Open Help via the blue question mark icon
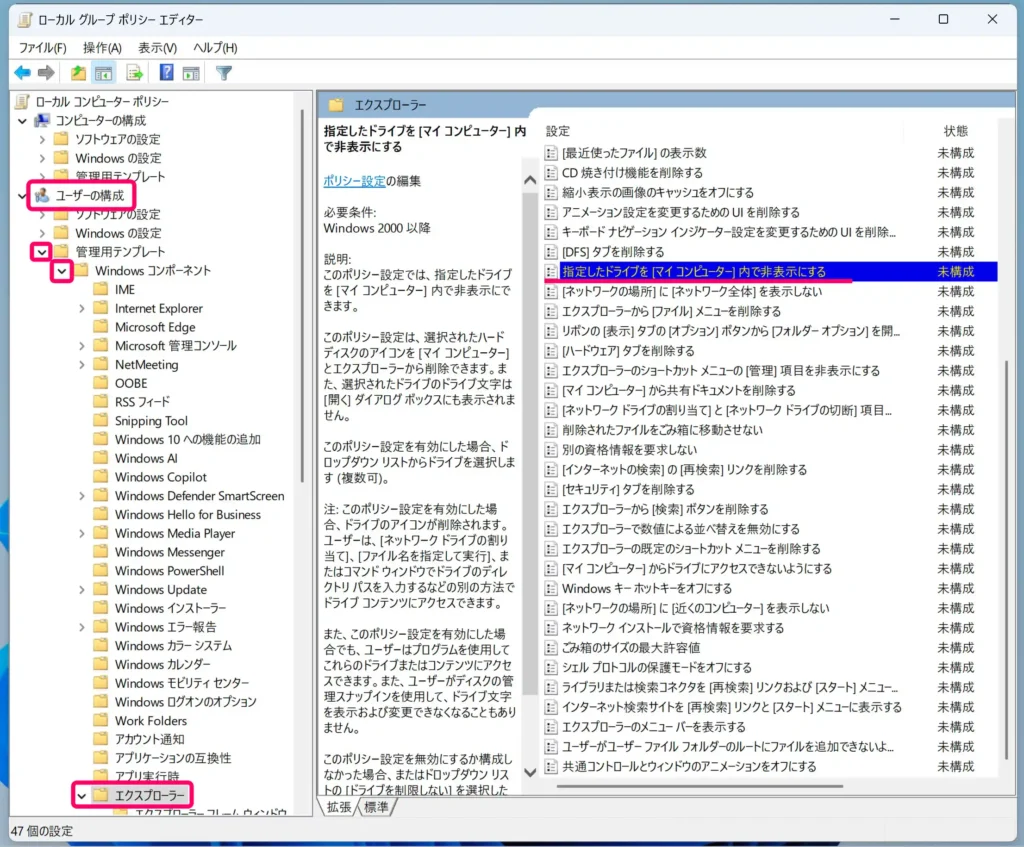The width and height of the screenshot is (1024, 847). point(166,73)
